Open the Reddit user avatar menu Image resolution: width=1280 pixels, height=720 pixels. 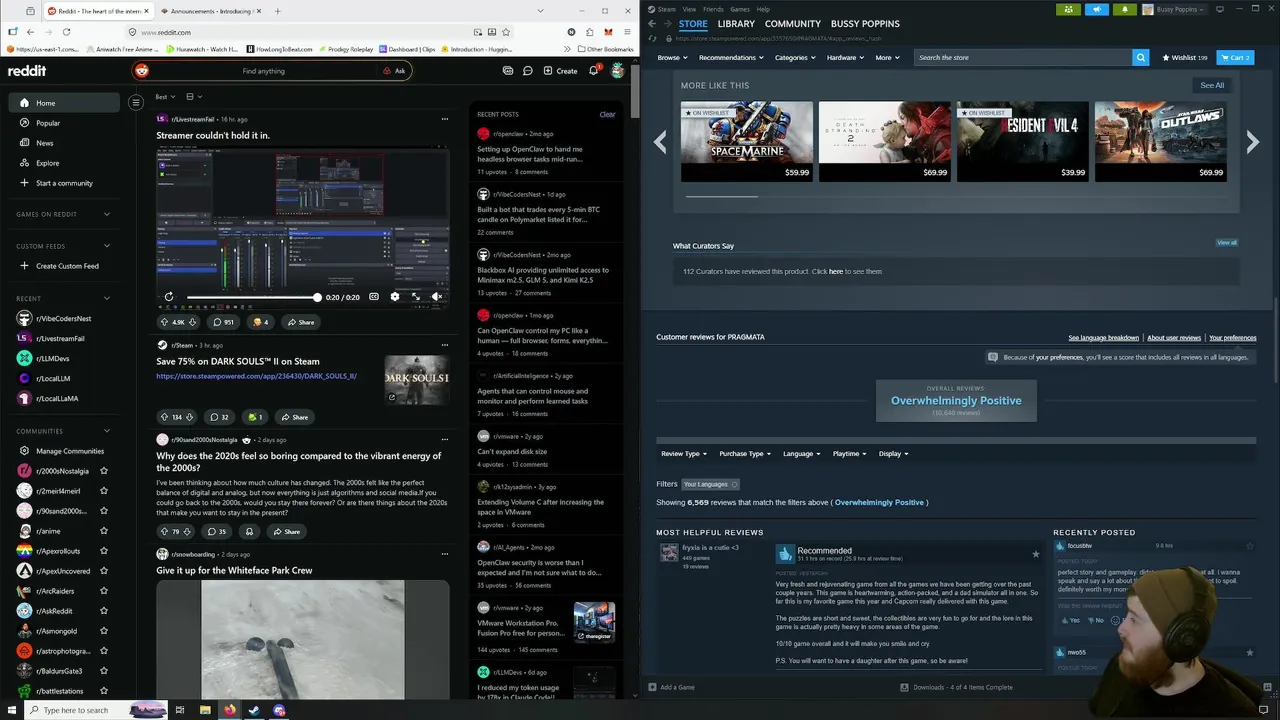[x=618, y=71]
